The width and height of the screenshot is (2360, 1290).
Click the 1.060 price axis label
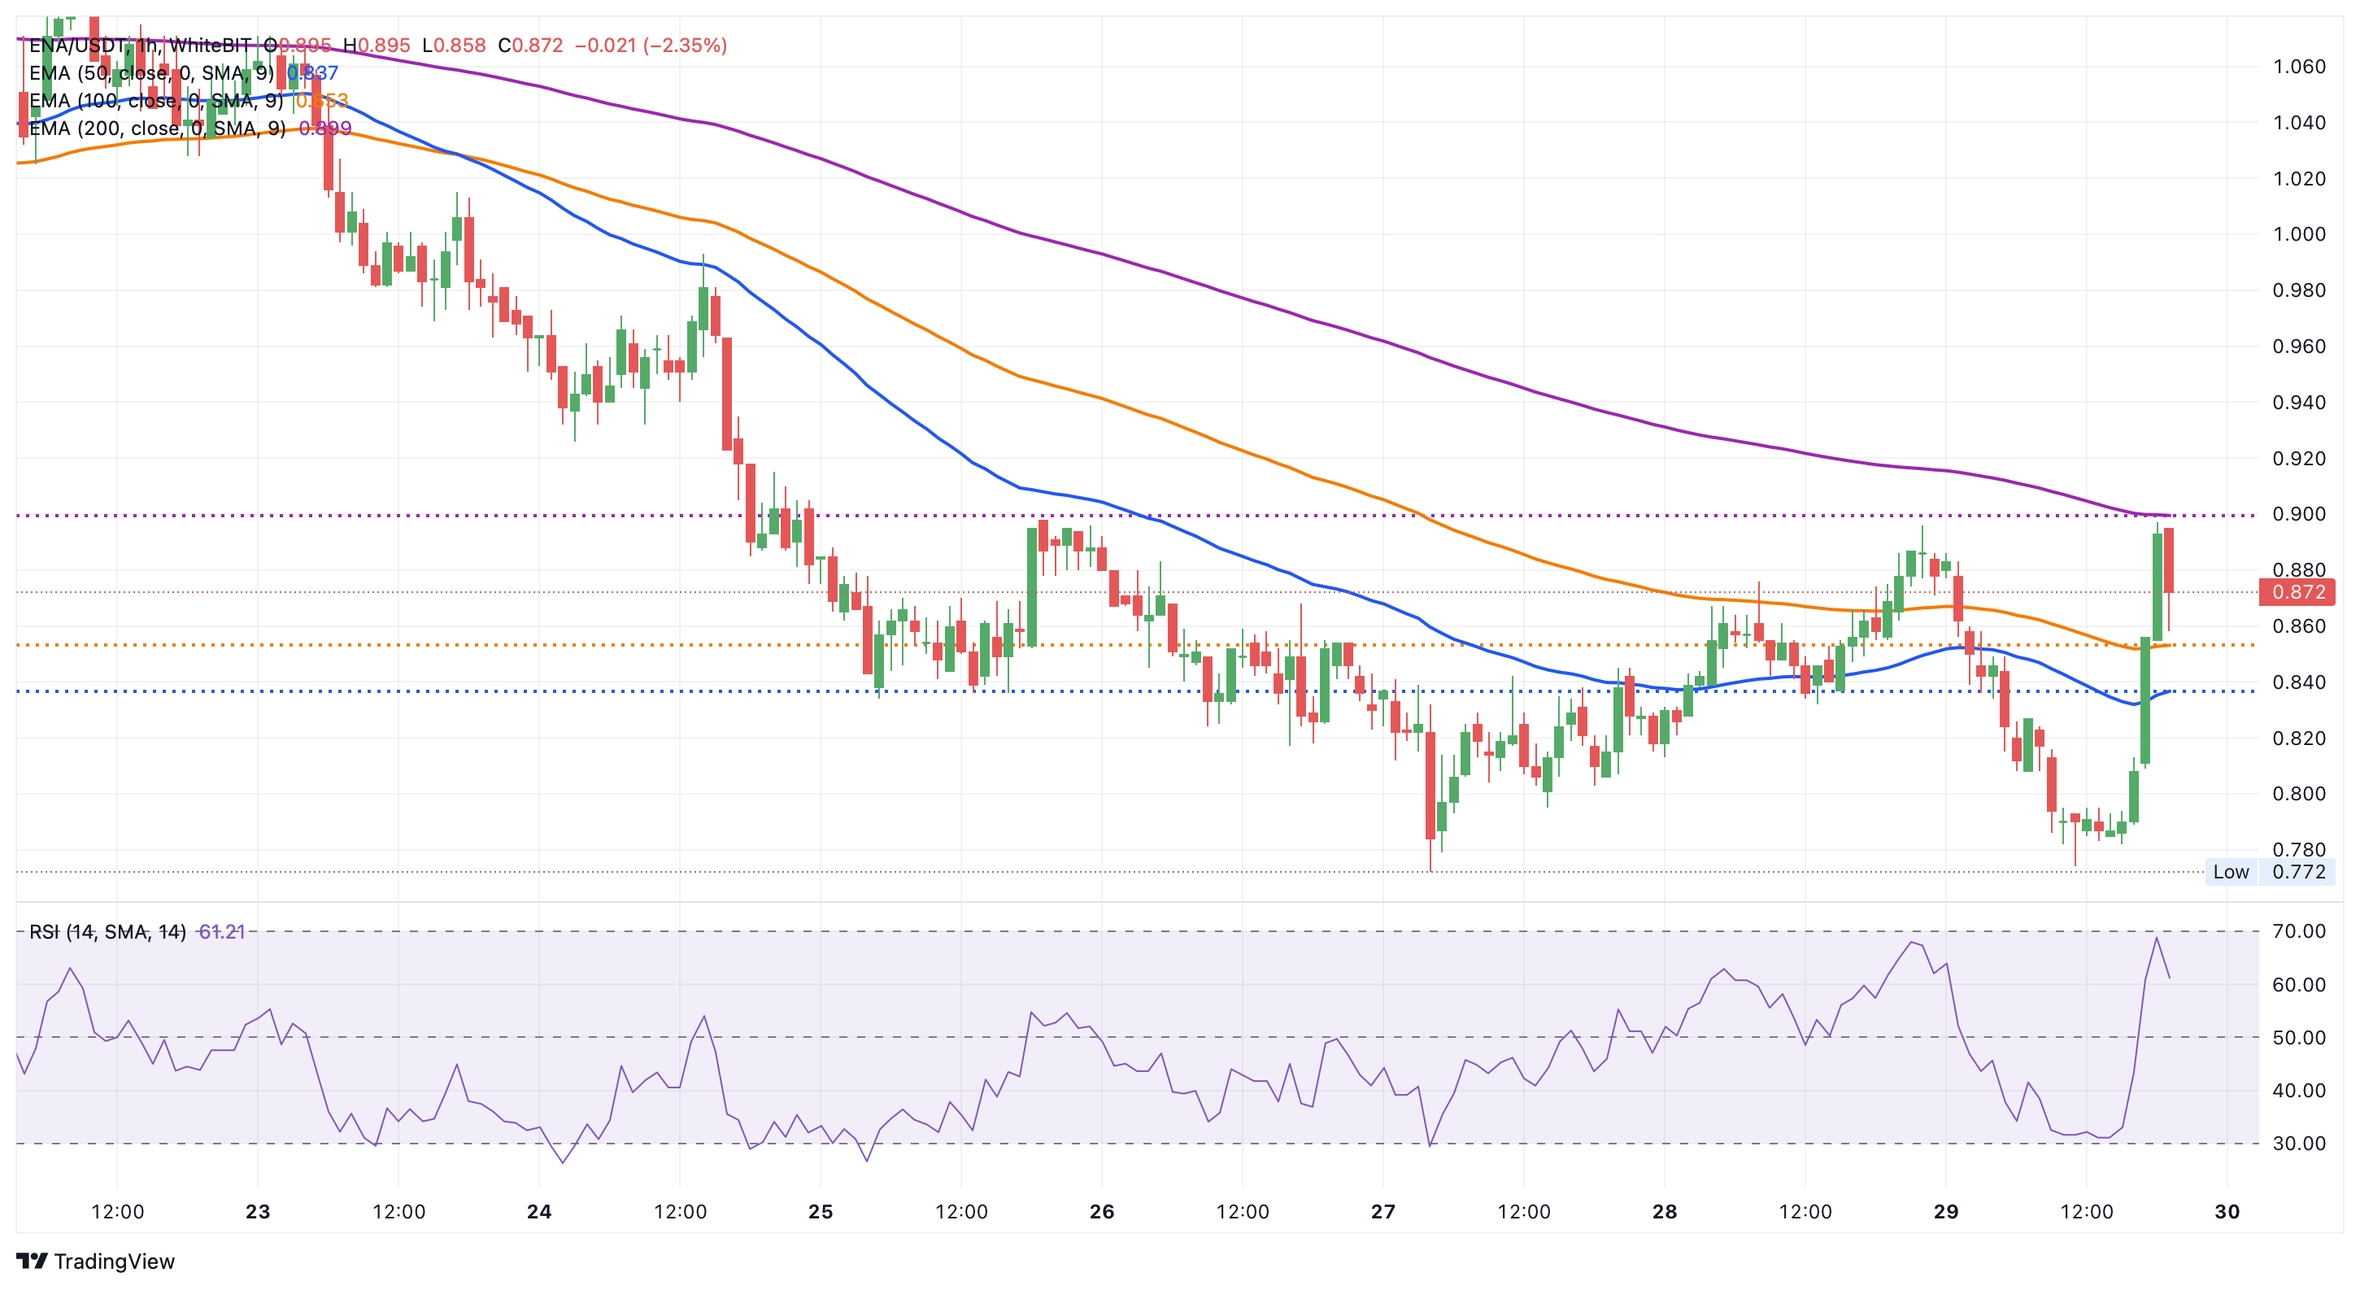coord(2299,67)
